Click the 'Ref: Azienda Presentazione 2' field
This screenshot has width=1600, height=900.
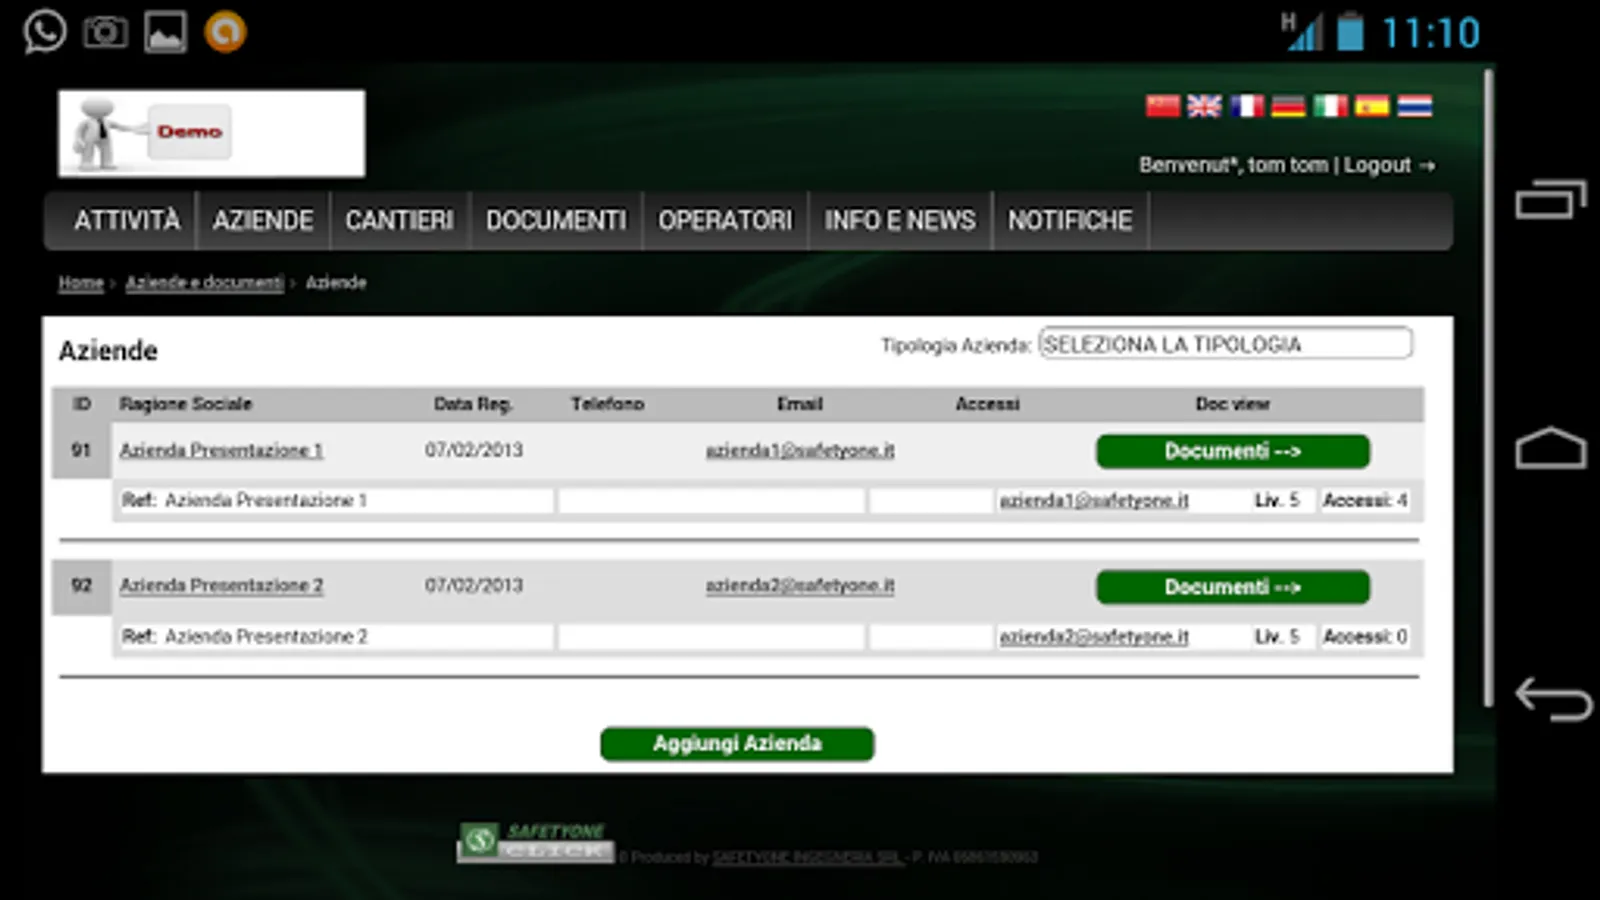[334, 636]
